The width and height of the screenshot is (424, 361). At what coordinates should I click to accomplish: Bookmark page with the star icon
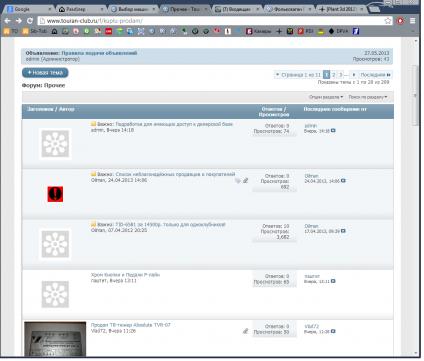(388, 21)
